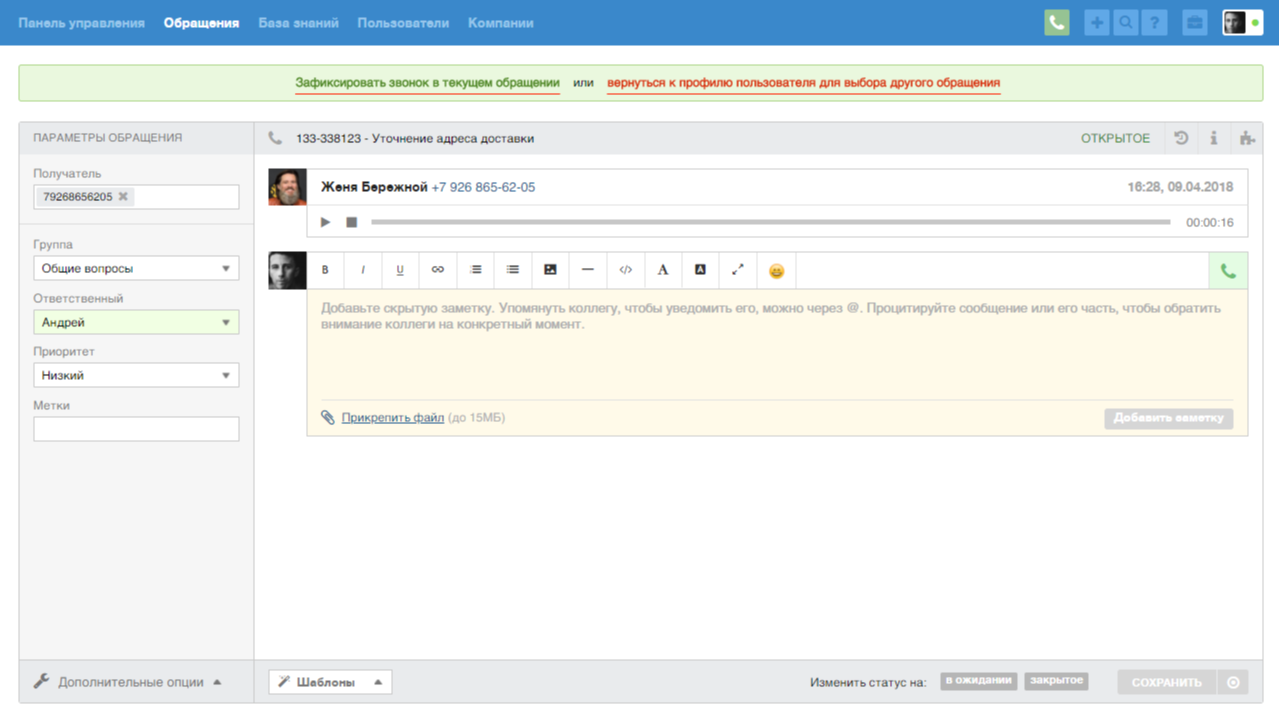This screenshot has height=720, width=1279.
Task: Set ticket status to закрытое
Action: 1055,680
